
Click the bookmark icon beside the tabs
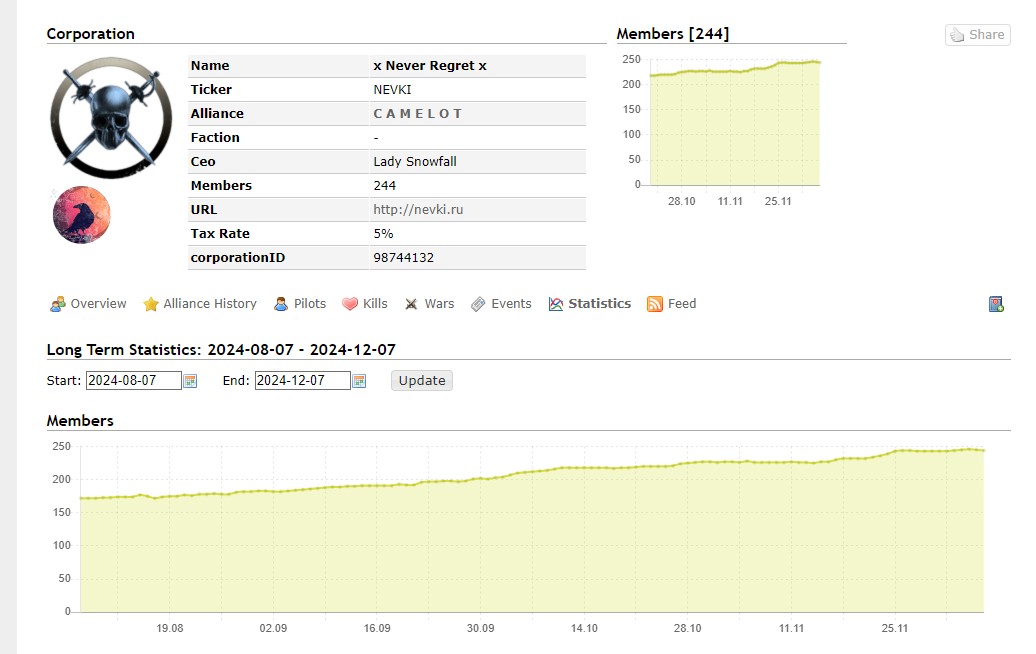(996, 304)
